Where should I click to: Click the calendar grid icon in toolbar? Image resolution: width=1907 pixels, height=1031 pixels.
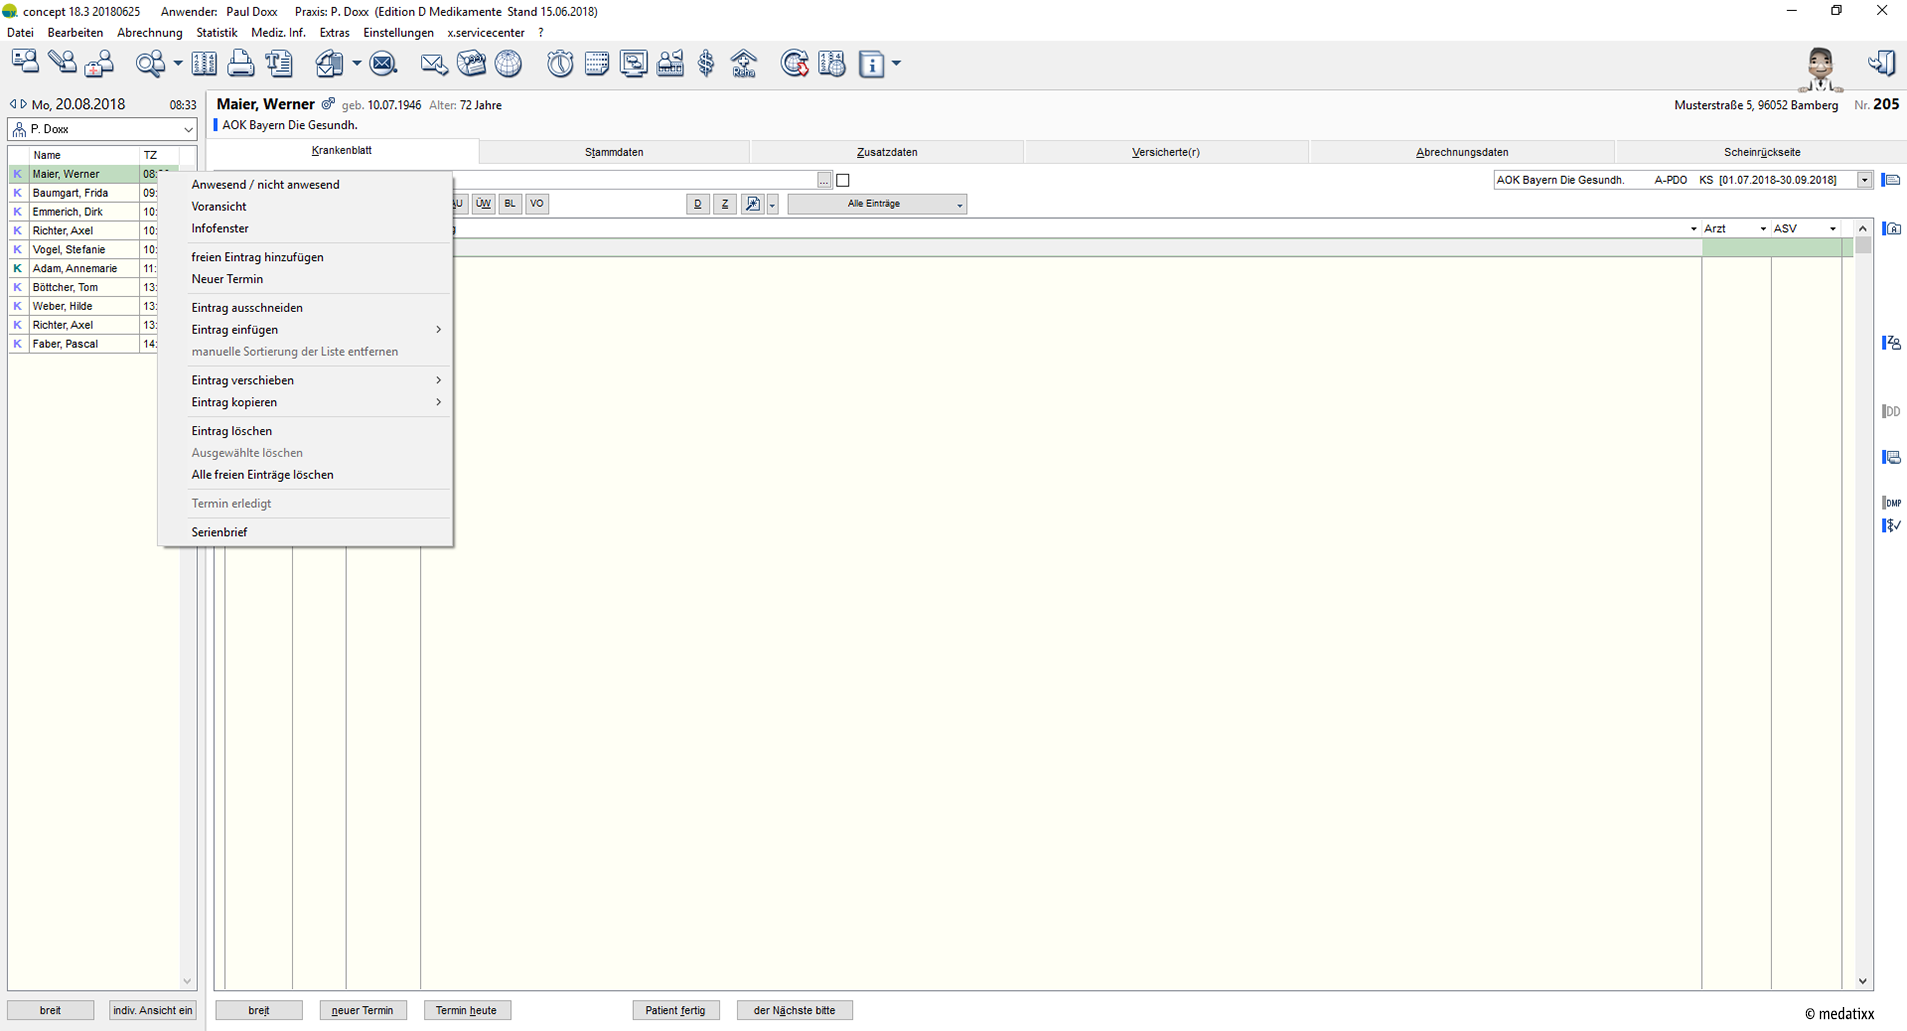click(x=597, y=64)
